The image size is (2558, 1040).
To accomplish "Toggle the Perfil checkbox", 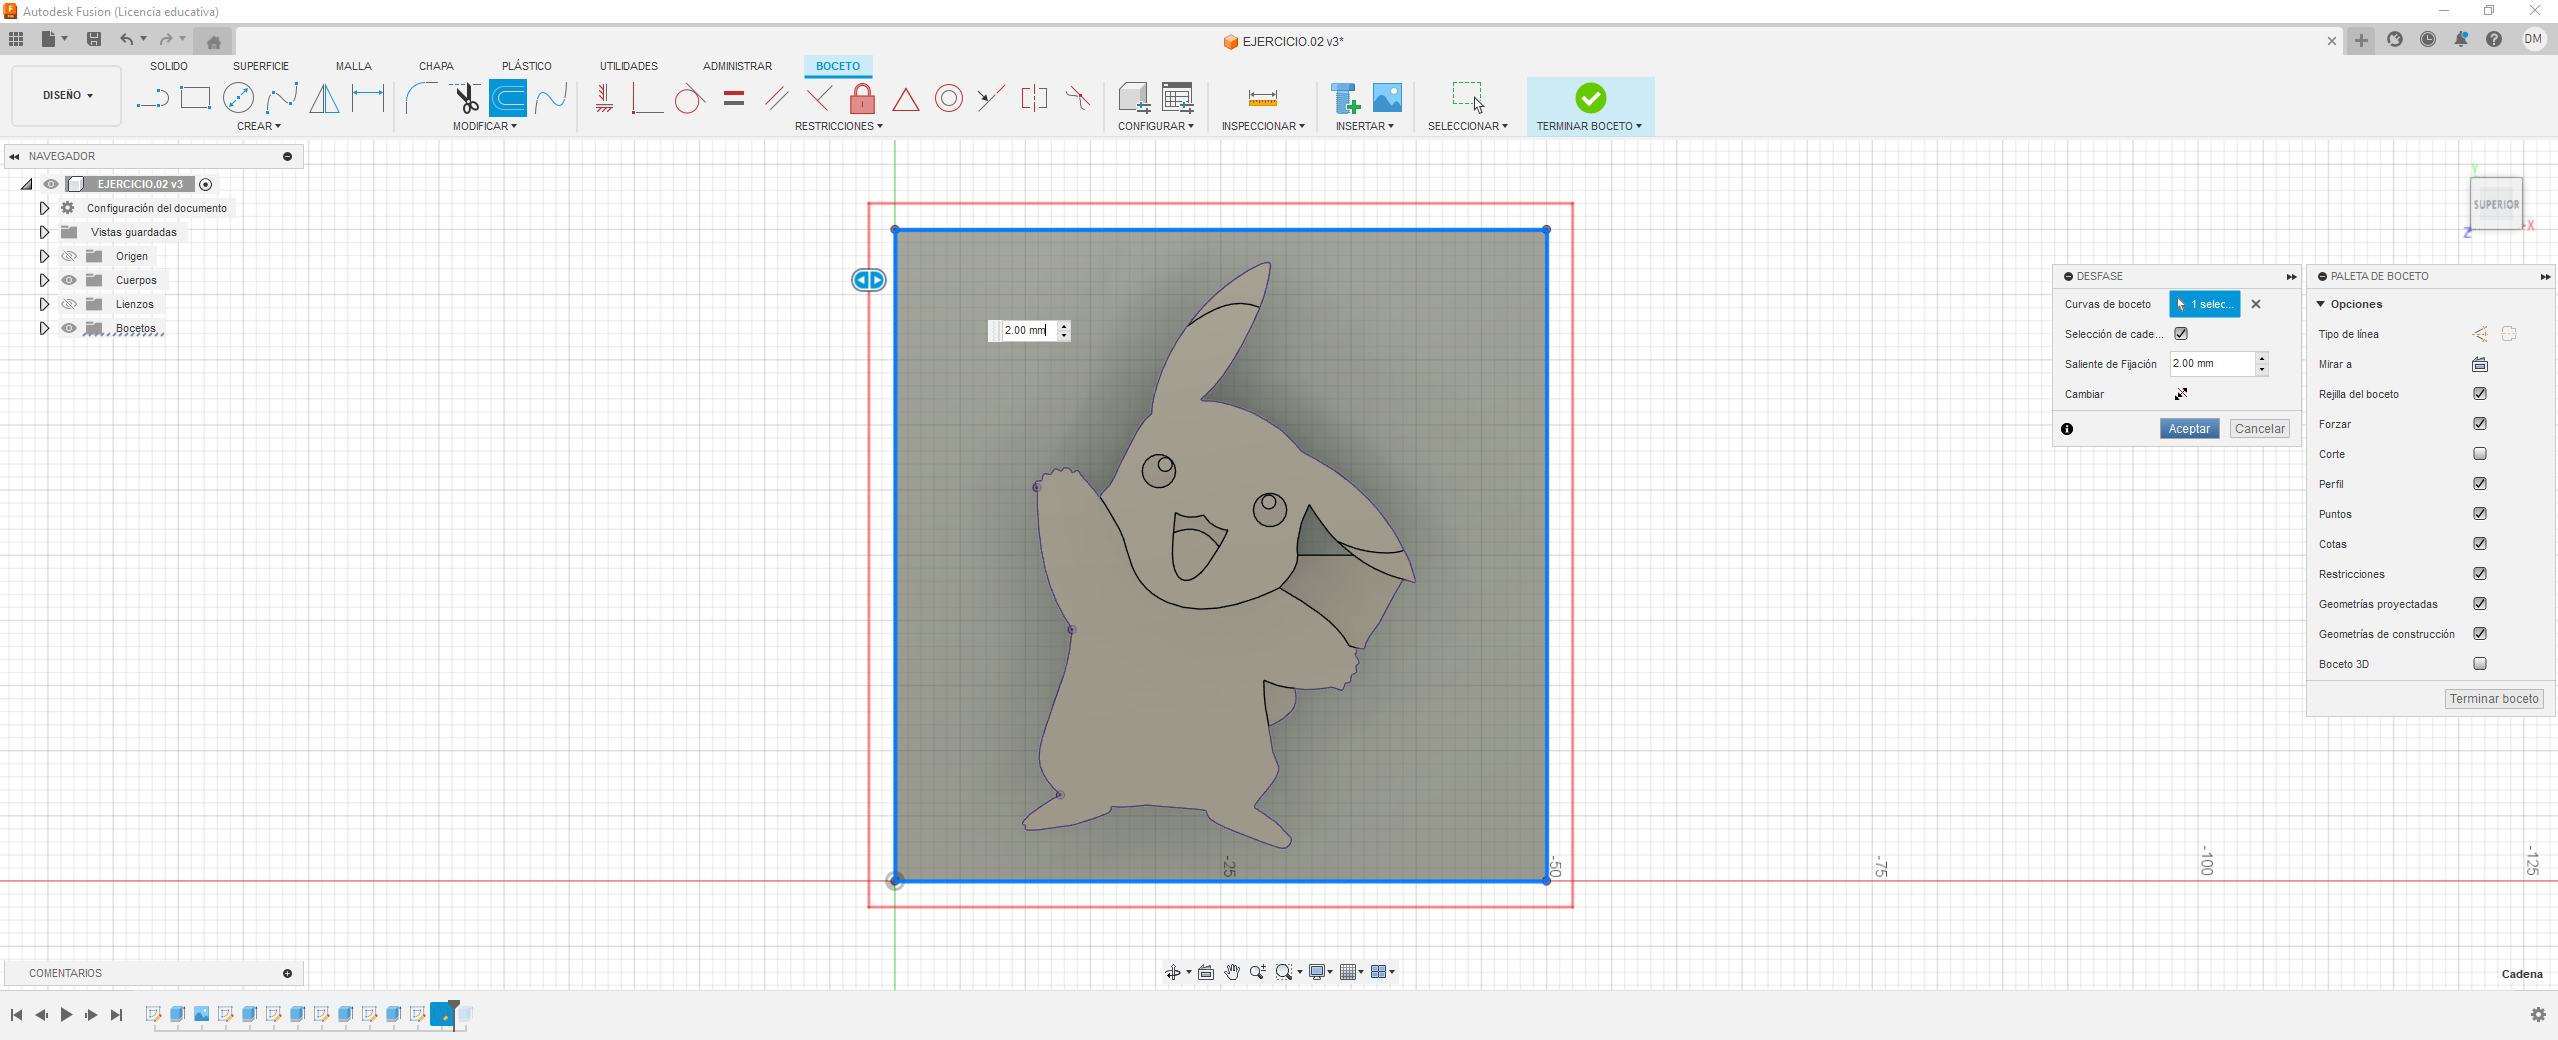I will tap(2480, 484).
